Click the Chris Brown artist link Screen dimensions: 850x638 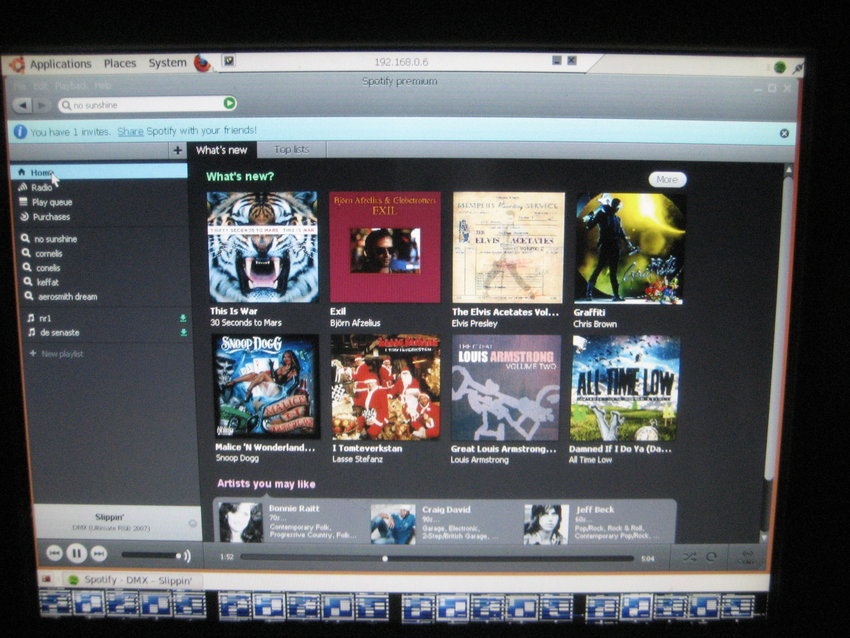pos(595,324)
